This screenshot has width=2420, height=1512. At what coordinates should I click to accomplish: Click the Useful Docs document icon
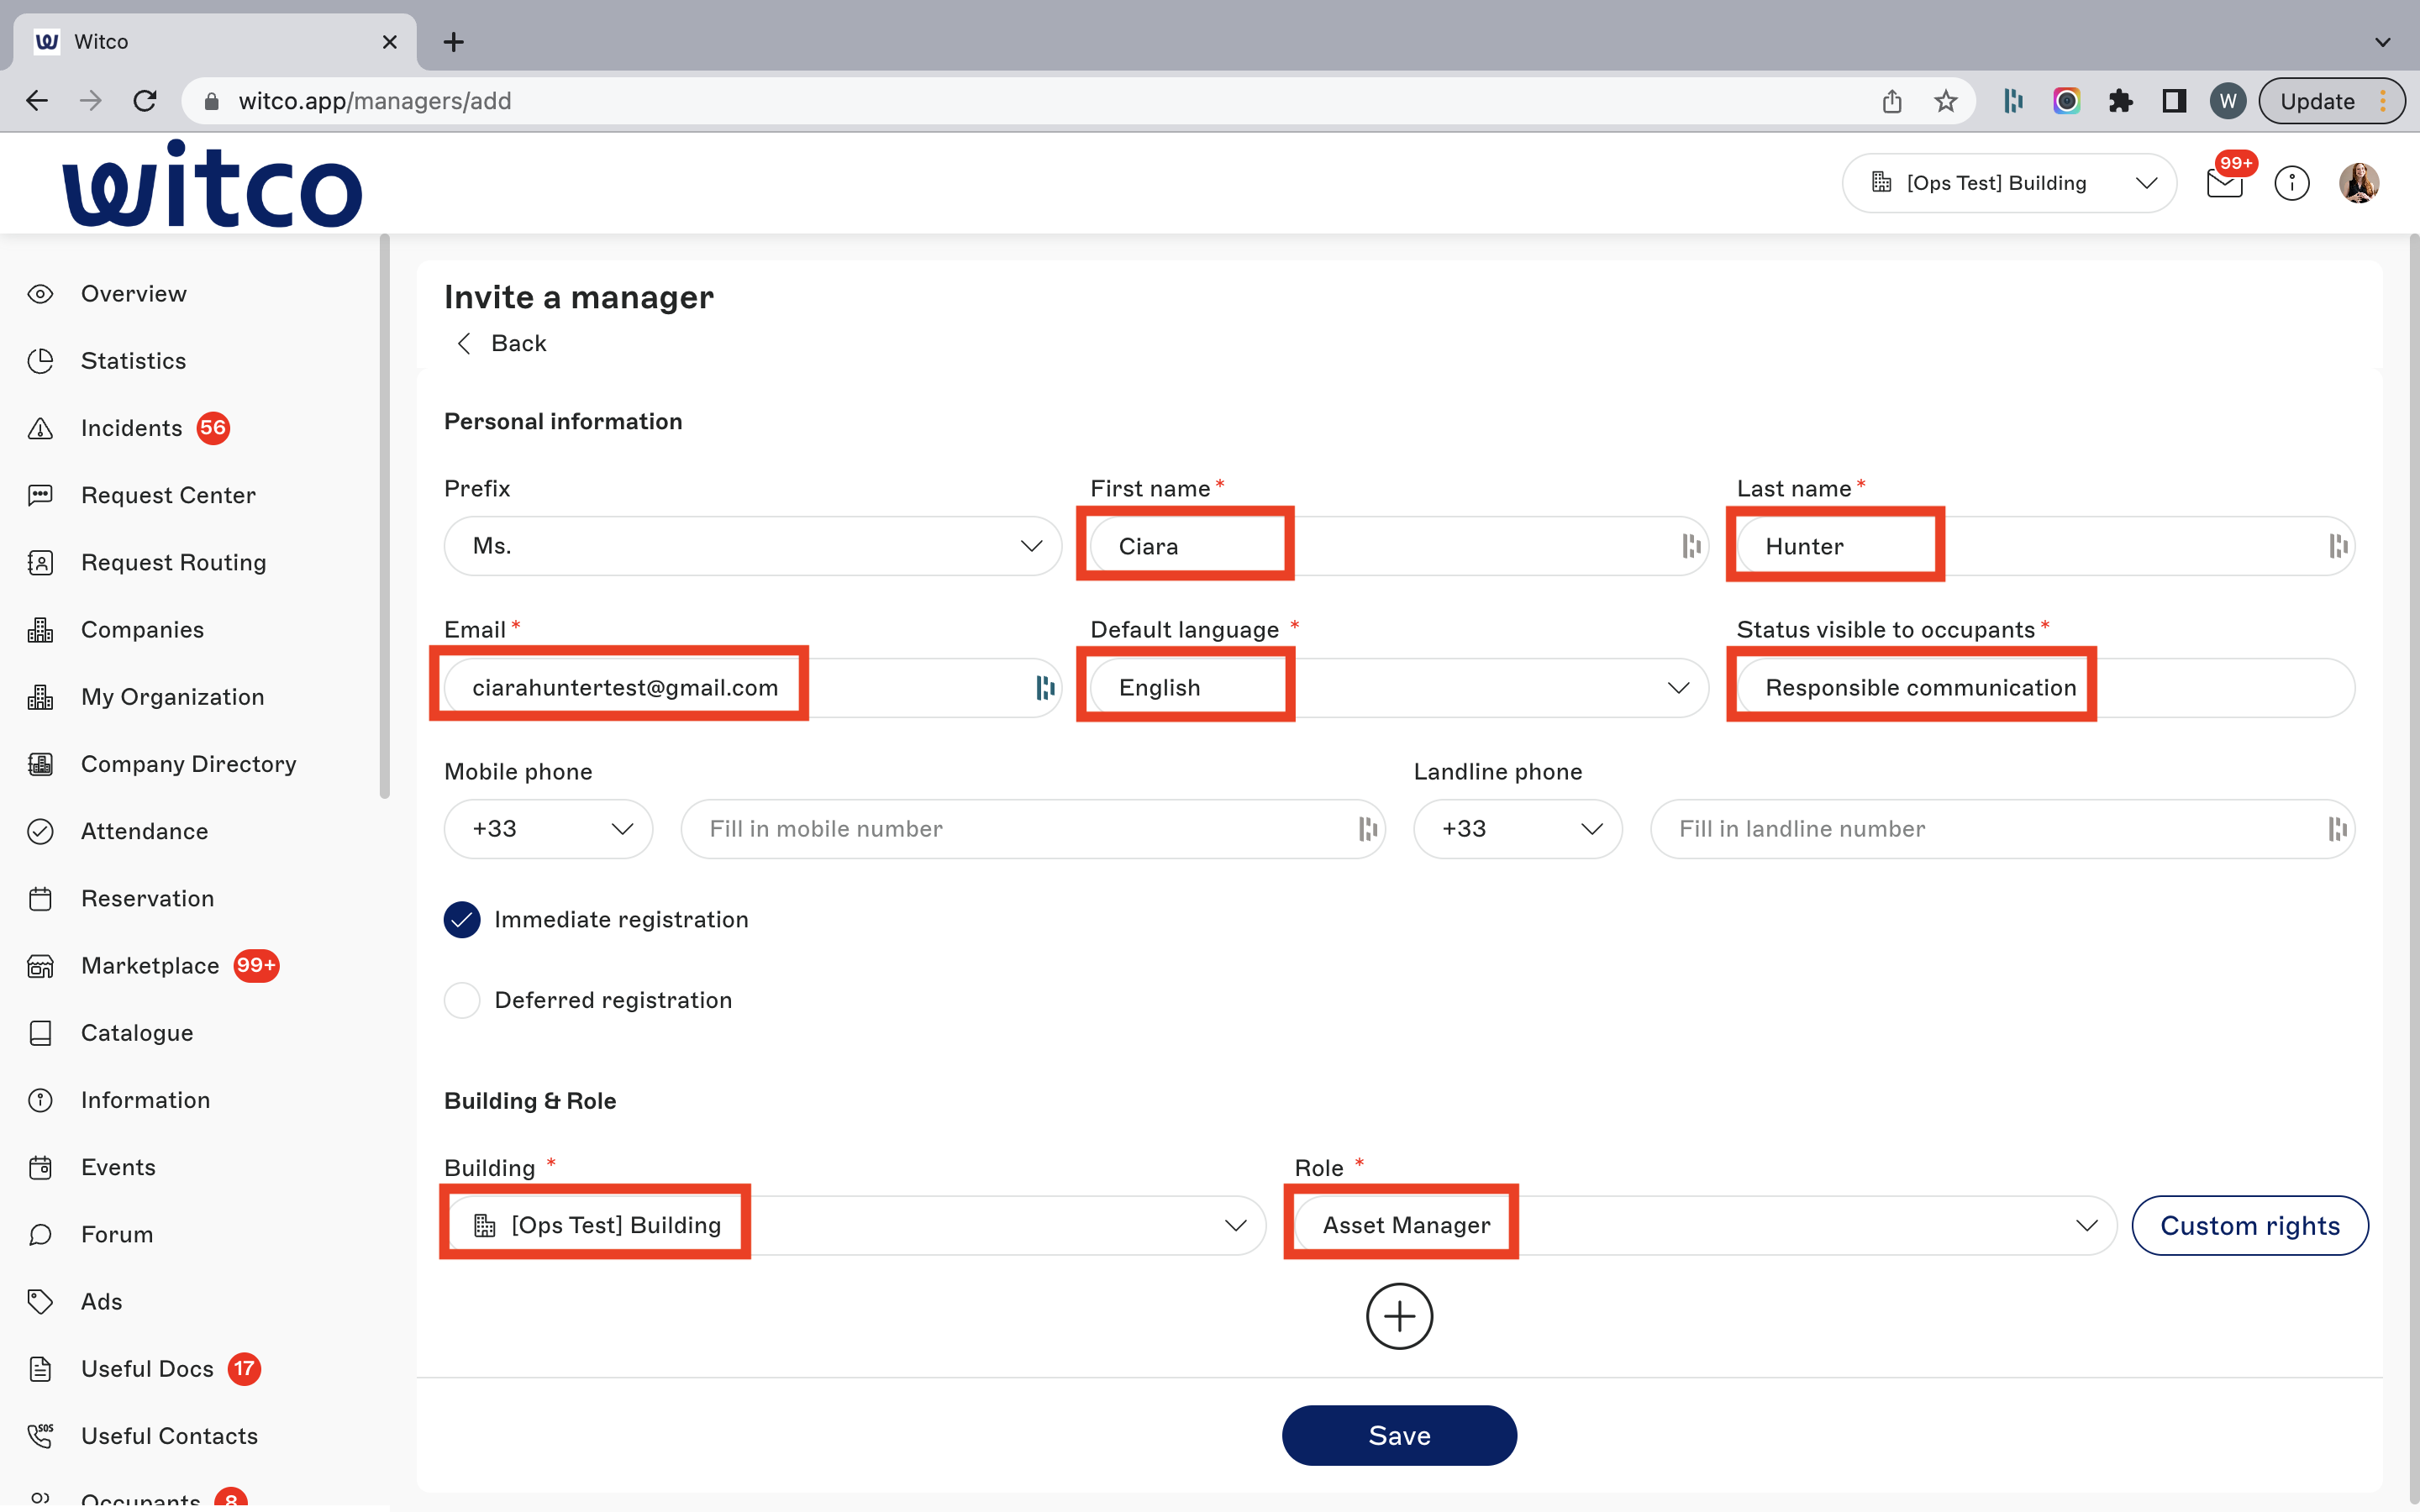click(x=40, y=1369)
